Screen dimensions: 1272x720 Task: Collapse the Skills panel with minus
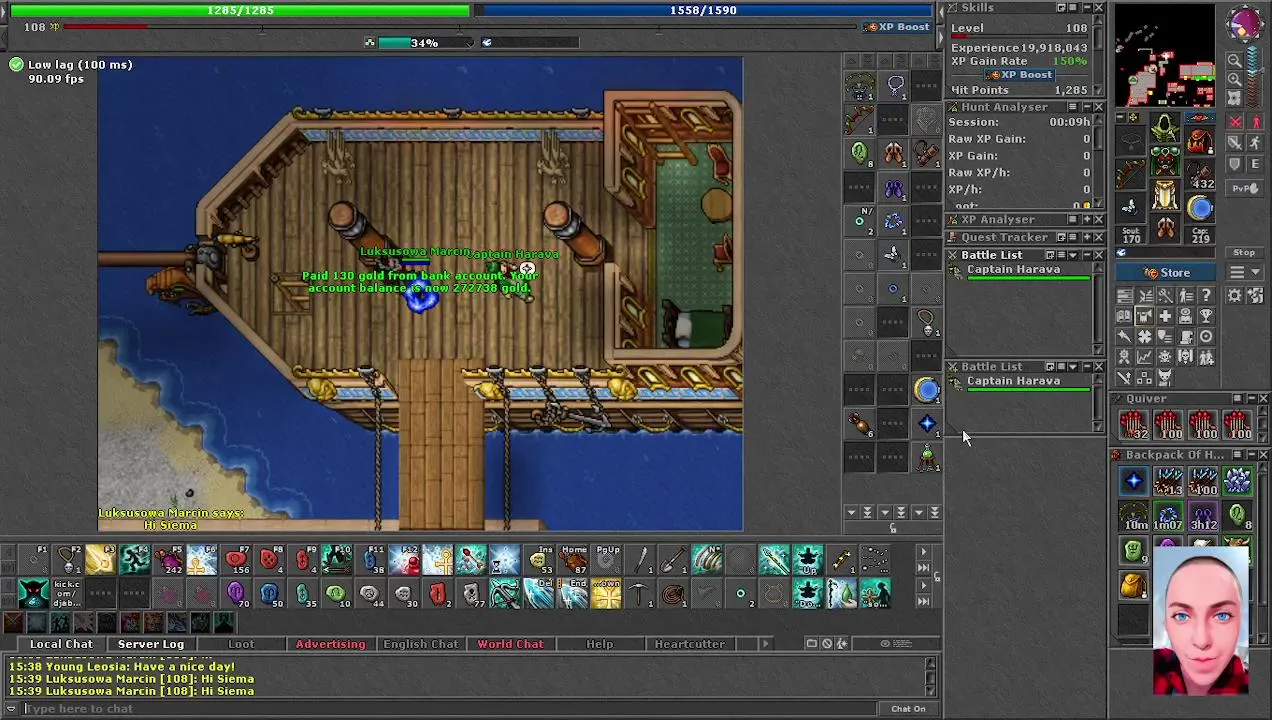point(1085,8)
